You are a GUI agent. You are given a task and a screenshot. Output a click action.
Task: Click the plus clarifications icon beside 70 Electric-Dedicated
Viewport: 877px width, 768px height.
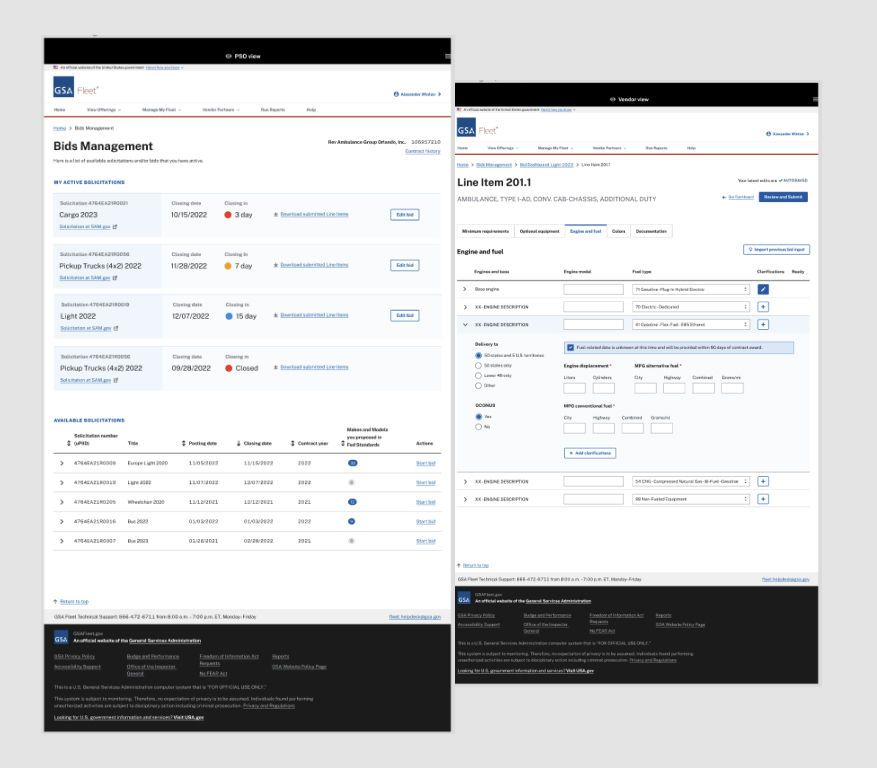tap(763, 305)
